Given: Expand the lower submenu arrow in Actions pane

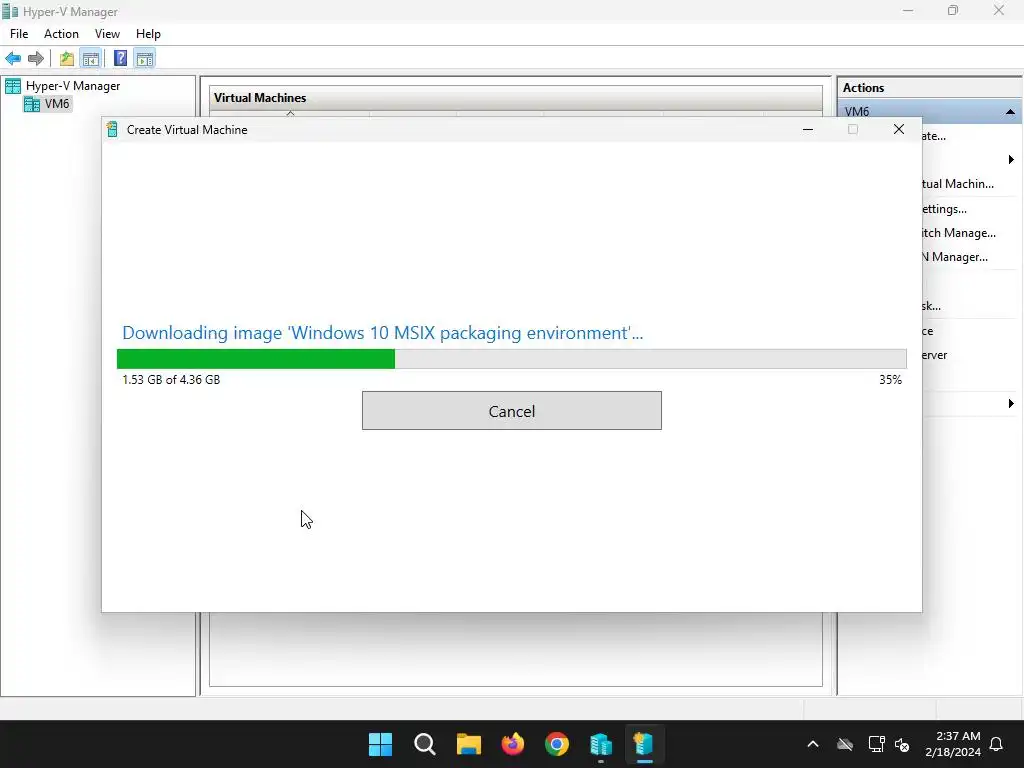Looking at the screenshot, I should (1011, 404).
